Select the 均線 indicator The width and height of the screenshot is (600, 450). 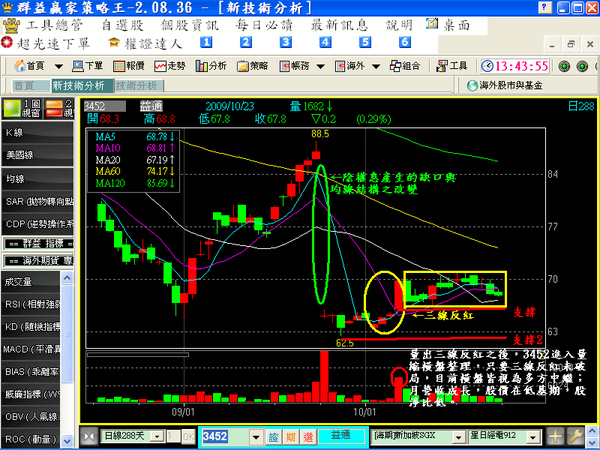(x=38, y=179)
